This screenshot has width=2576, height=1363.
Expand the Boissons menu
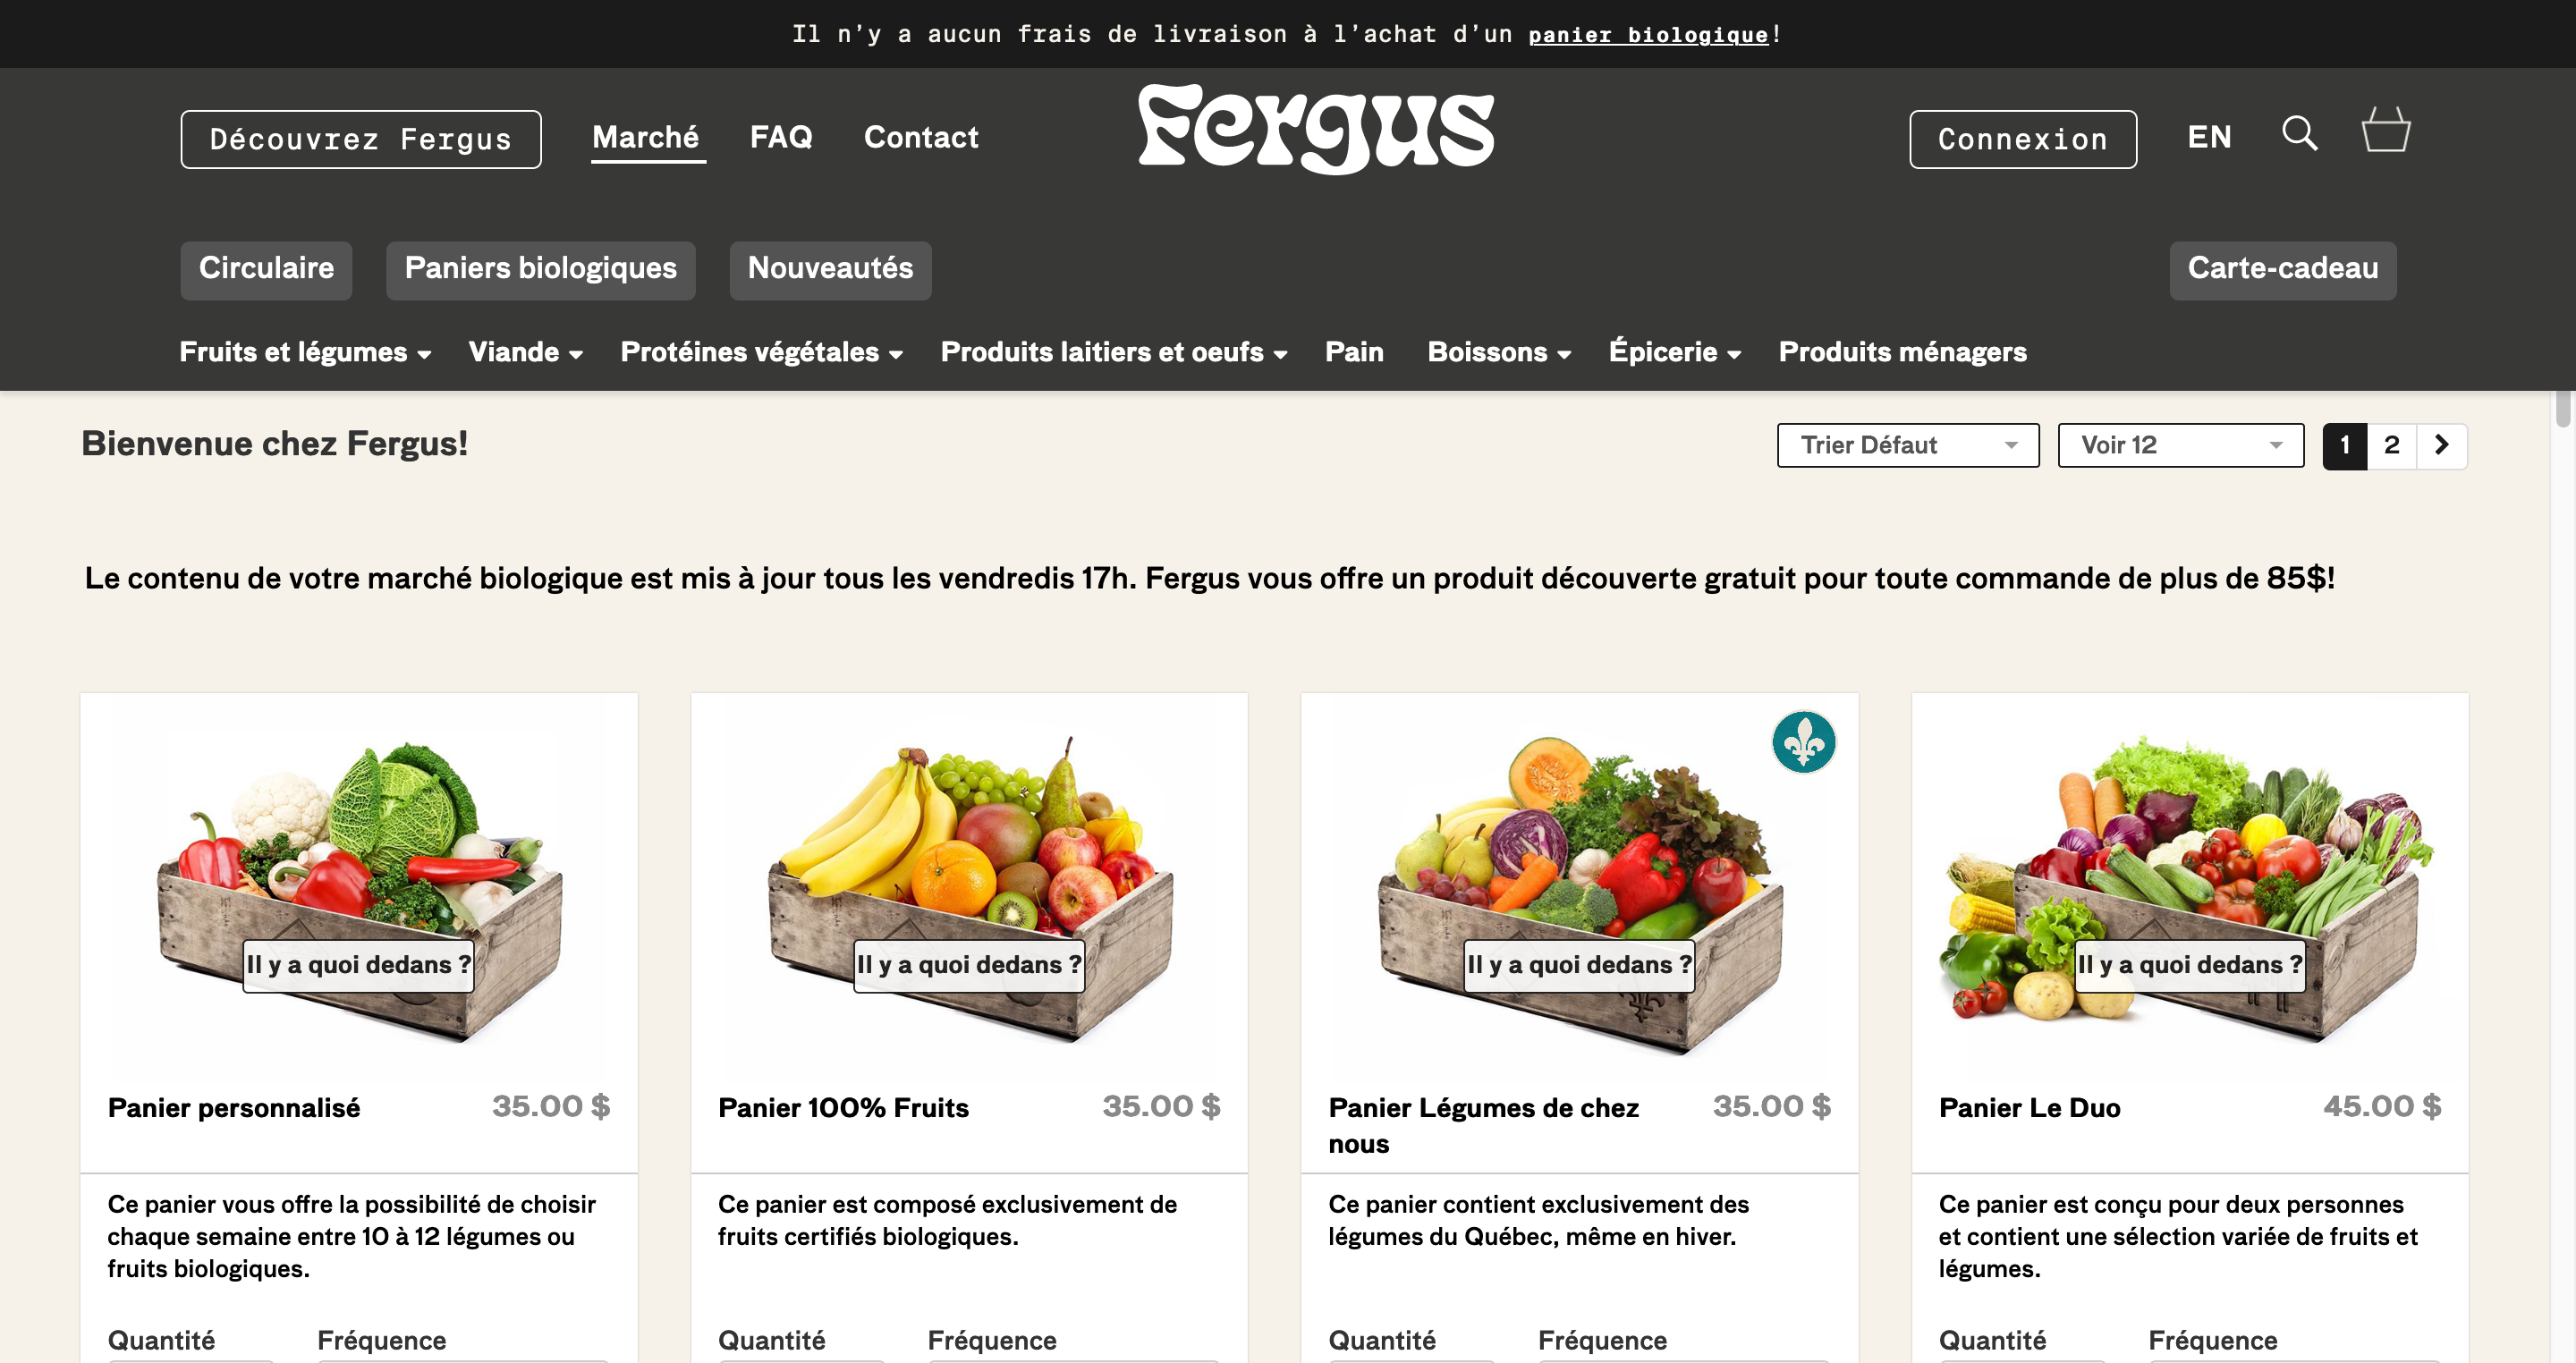coord(1499,352)
